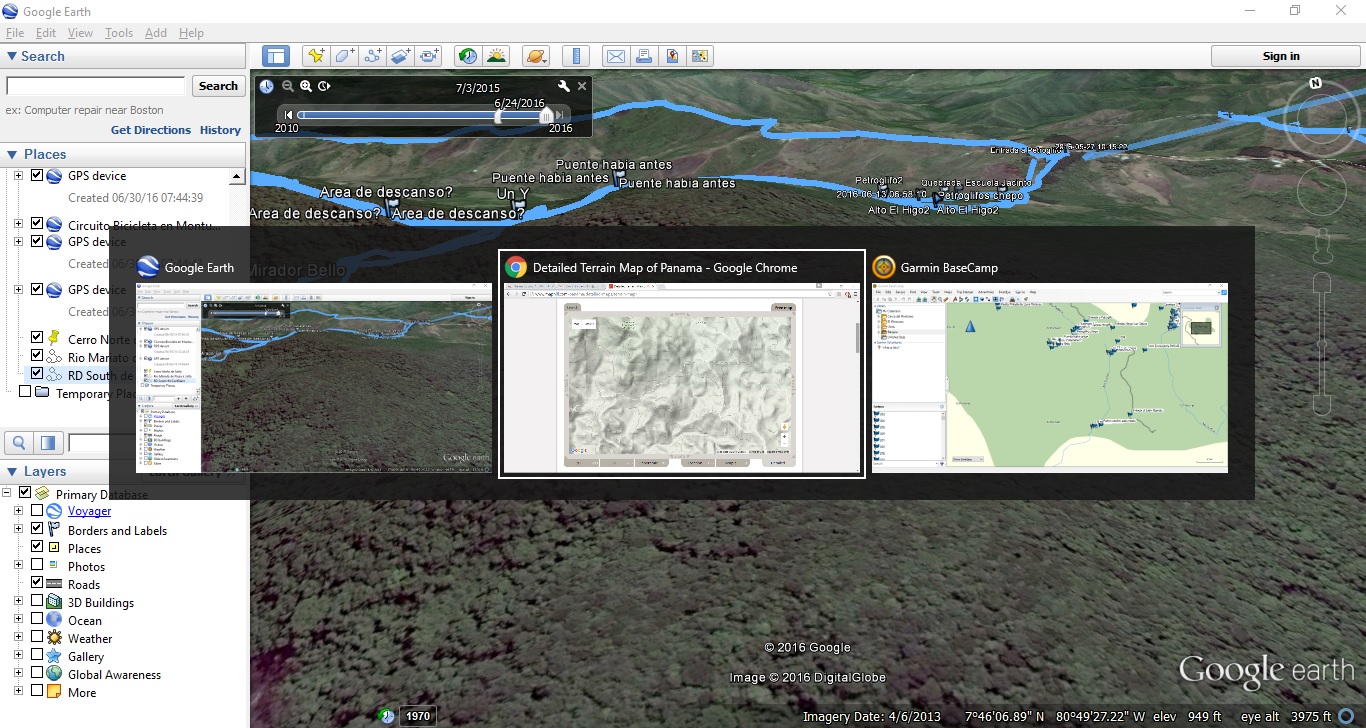Open the File menu
The height and width of the screenshot is (728, 1366).
(x=14, y=33)
